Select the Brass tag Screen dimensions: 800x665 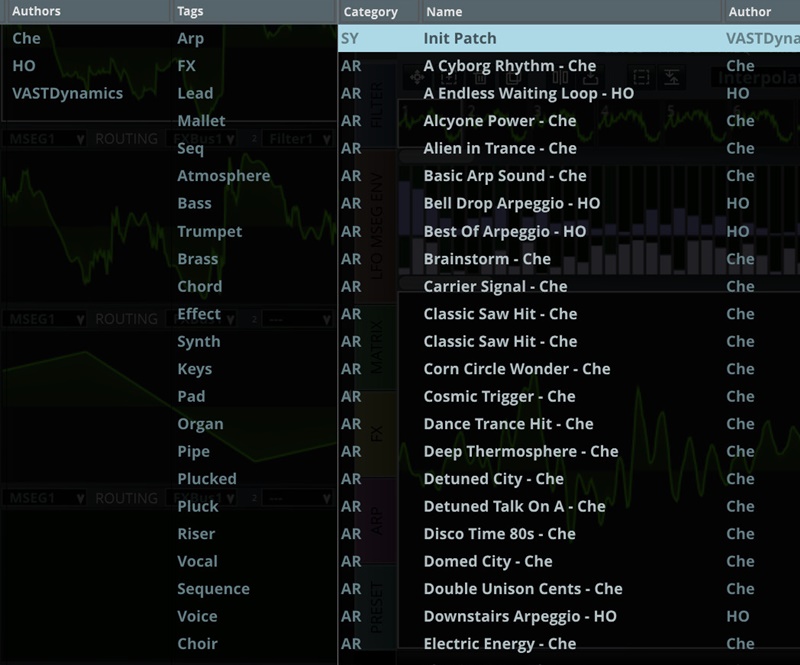tap(197, 259)
